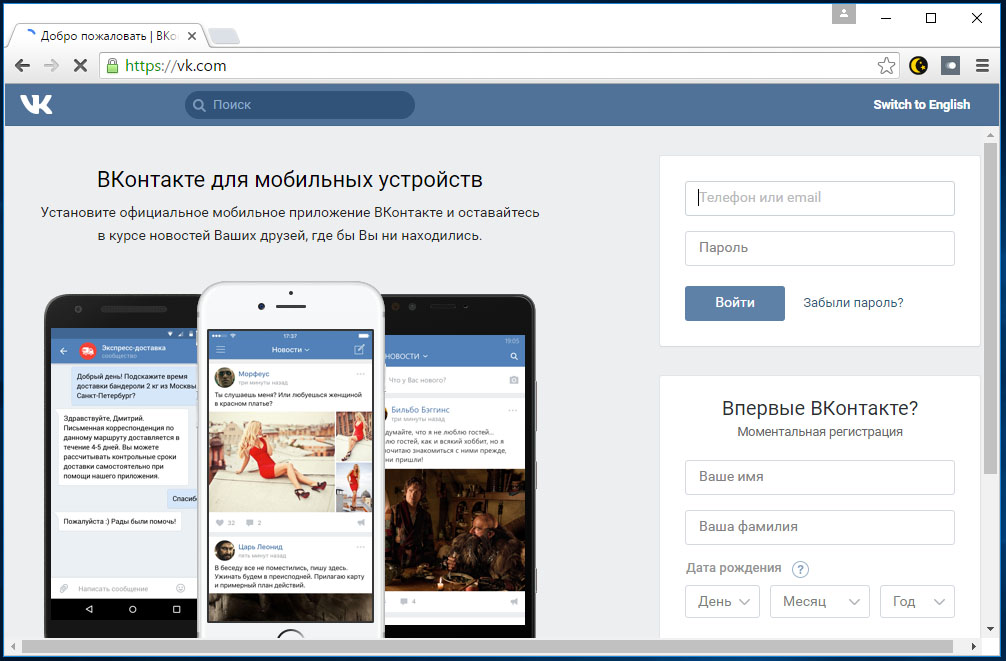The width and height of the screenshot is (1006, 661).
Task: Focus the Телефон или email field
Action: coord(820,198)
